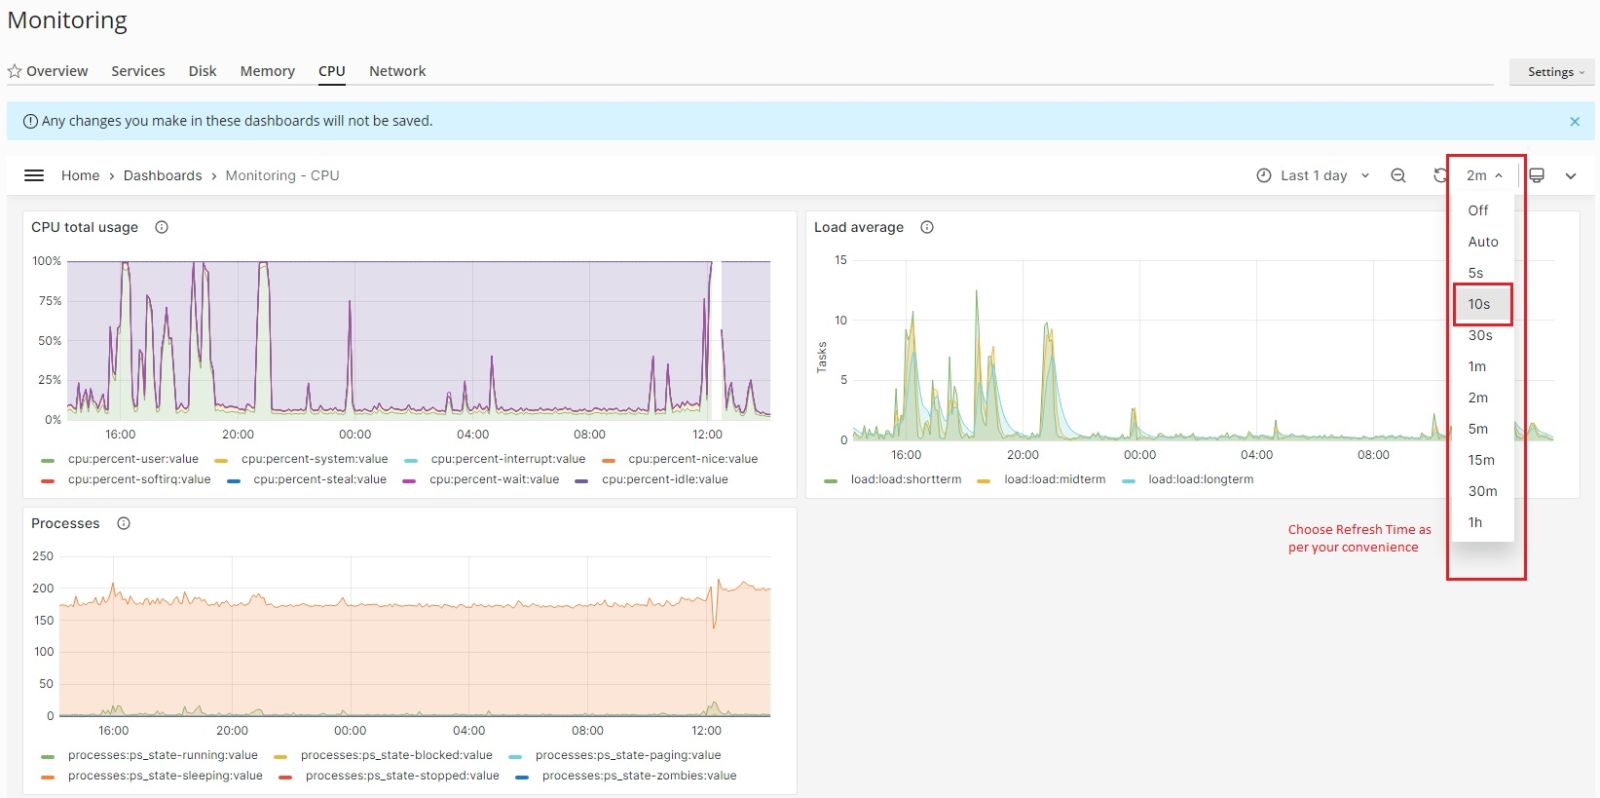Image resolution: width=1600 pixels, height=798 pixels.
Task: Toggle load:load:midterm legend series
Action: point(1054,480)
